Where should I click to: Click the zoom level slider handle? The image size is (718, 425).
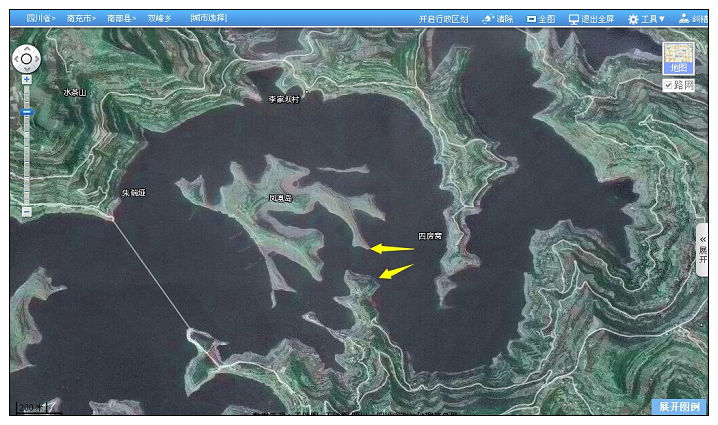27,112
